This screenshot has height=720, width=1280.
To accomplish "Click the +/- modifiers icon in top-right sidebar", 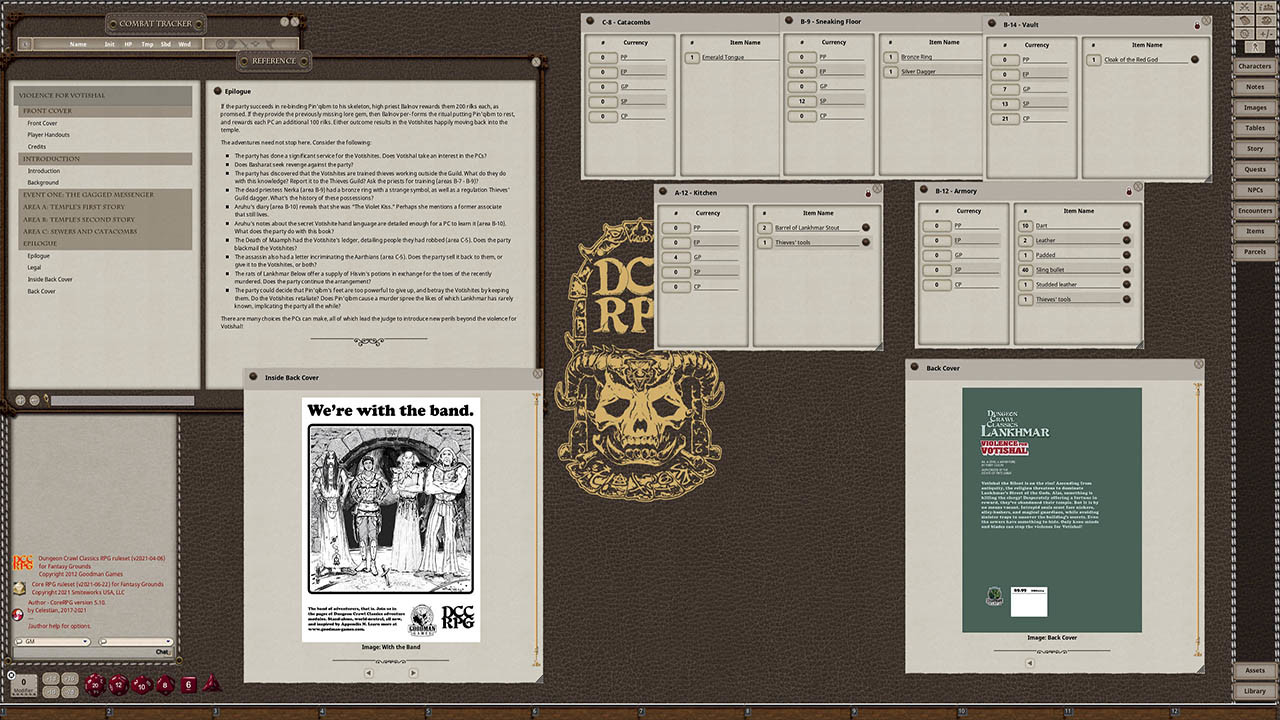I will (x=1264, y=33).
